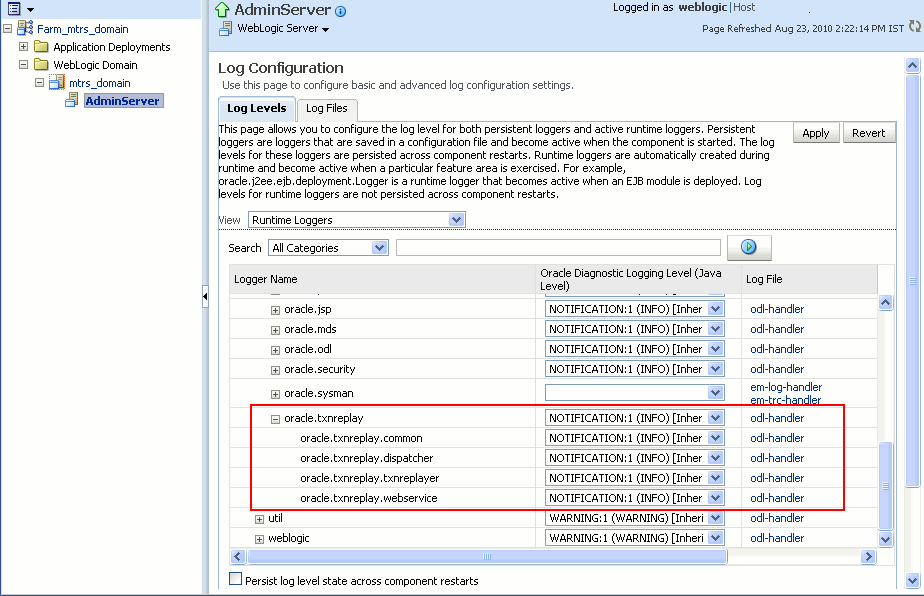Select AdminServer in the navigation tree
Screen dimensions: 924x596
pyautogui.click(x=123, y=101)
